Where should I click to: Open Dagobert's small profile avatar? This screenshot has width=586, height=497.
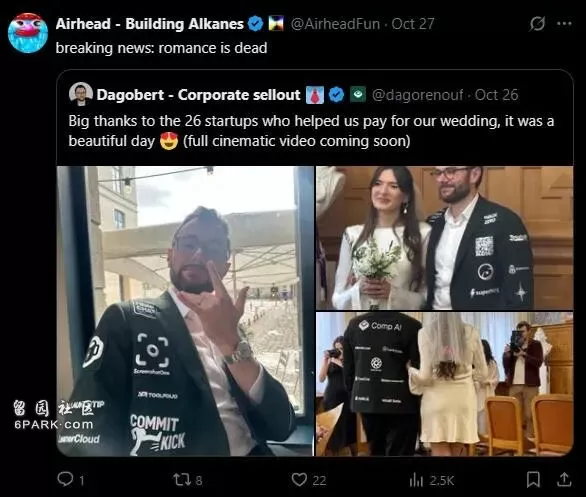click(81, 94)
